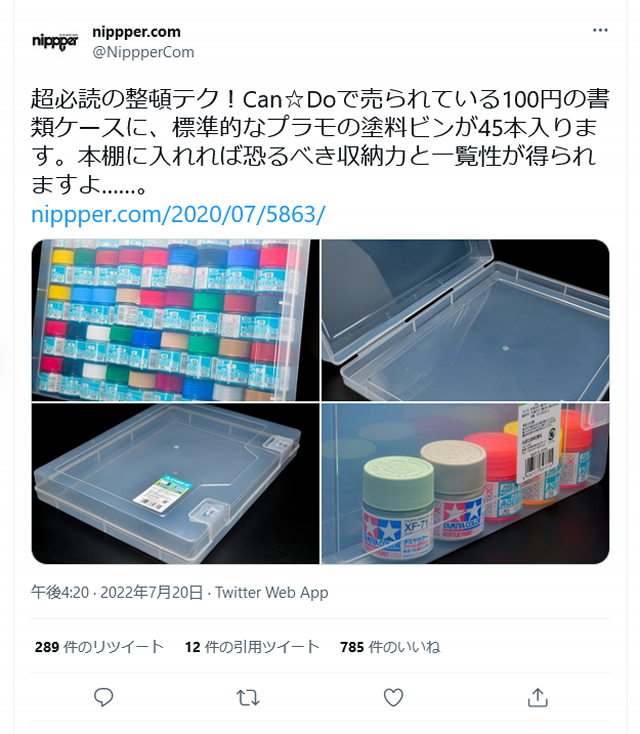Click the green-capped Tamiya paint bottle
This screenshot has height=734, width=640.
[x=397, y=507]
